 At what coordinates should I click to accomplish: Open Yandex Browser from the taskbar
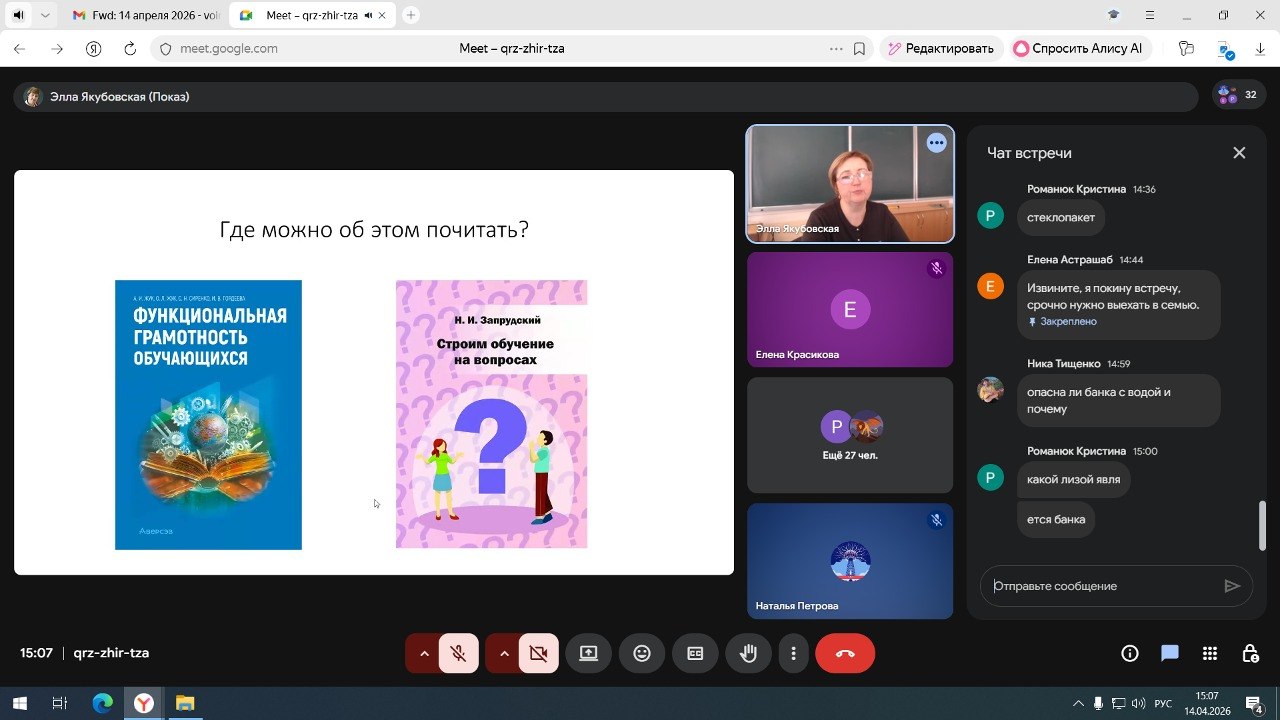point(144,703)
